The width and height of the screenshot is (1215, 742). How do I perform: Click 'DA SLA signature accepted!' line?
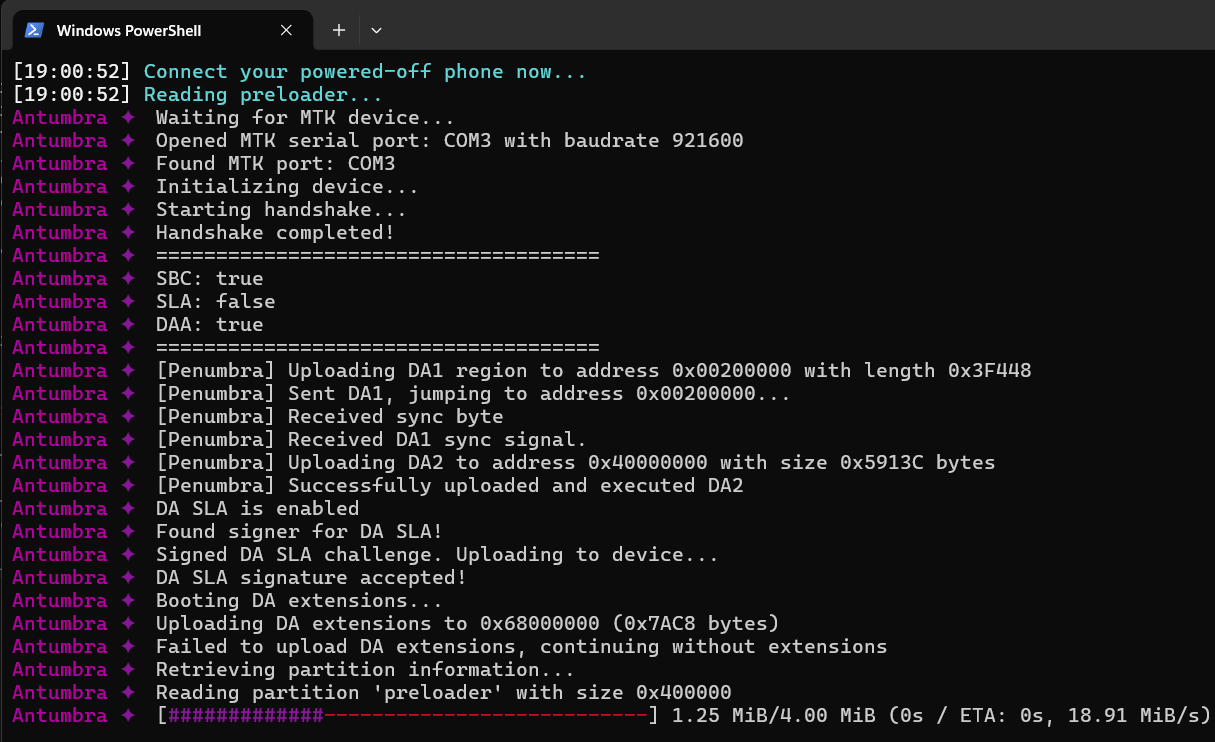(x=311, y=578)
